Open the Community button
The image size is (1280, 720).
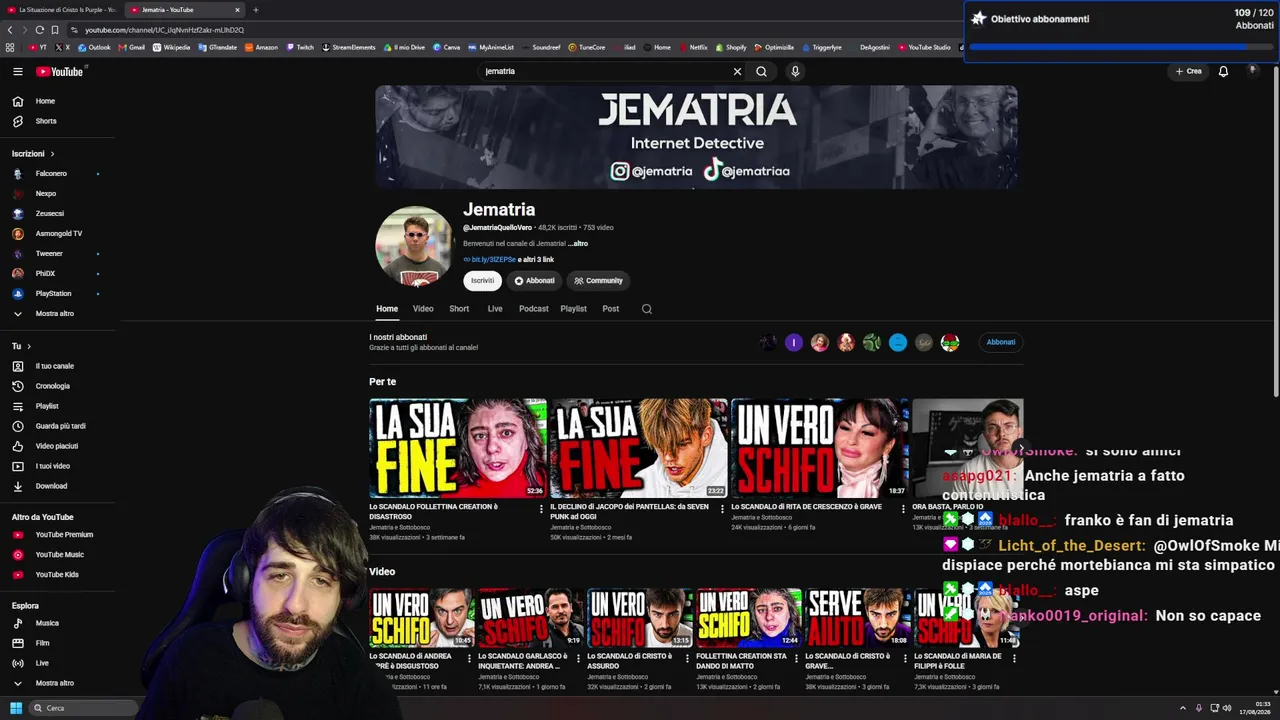point(598,281)
